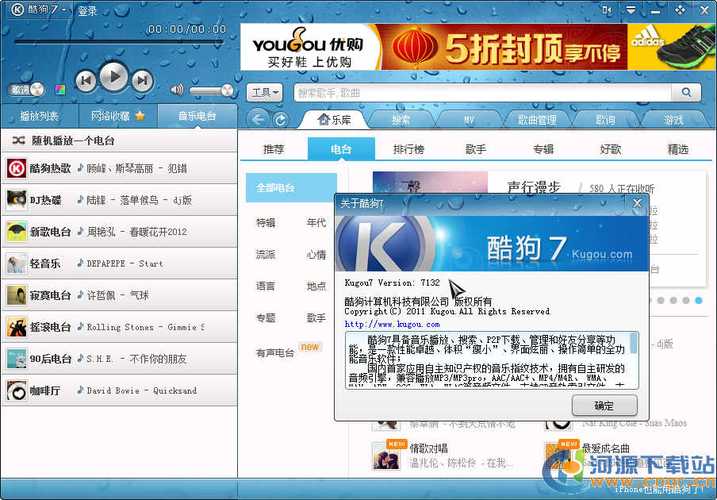The image size is (717, 500).
Task: Open the colorful skin picker icon
Action: point(60,89)
